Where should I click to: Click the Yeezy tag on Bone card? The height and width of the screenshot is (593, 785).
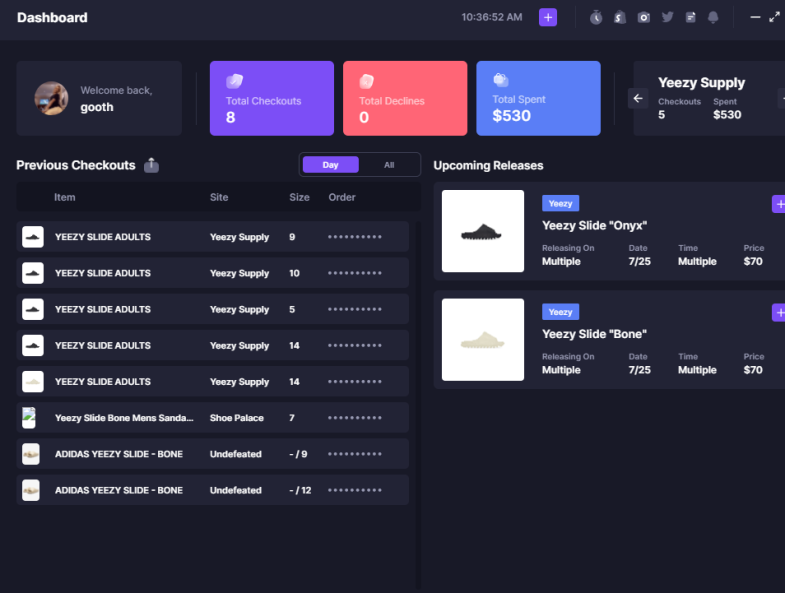coord(560,312)
